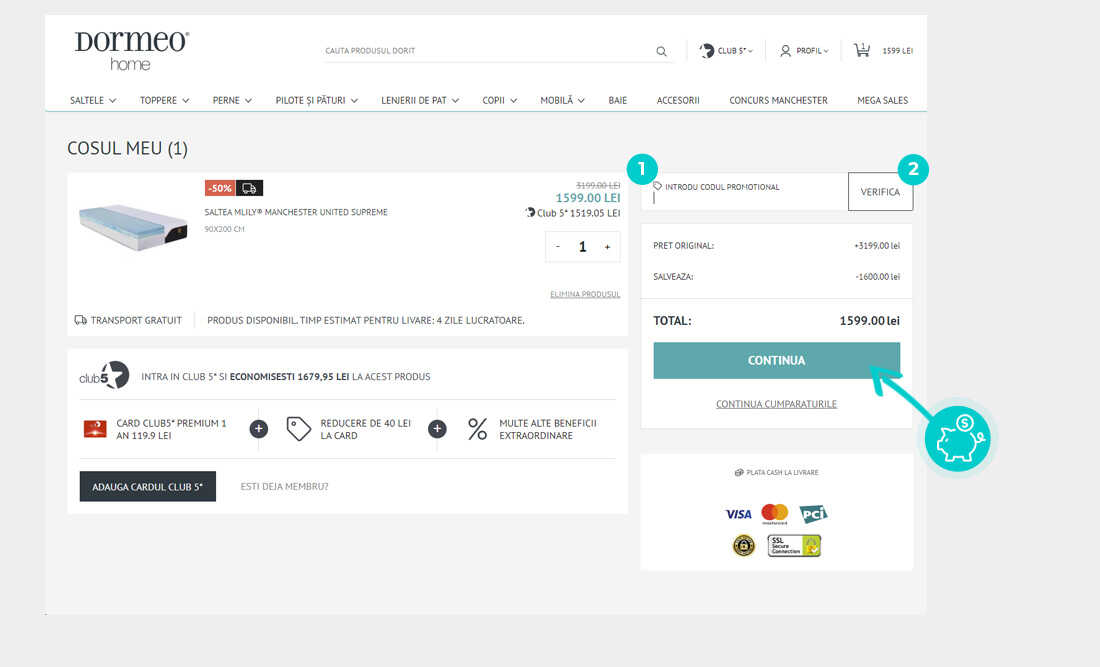Click the Mastercard payment logo
Image resolution: width=1100 pixels, height=667 pixels.
[774, 514]
